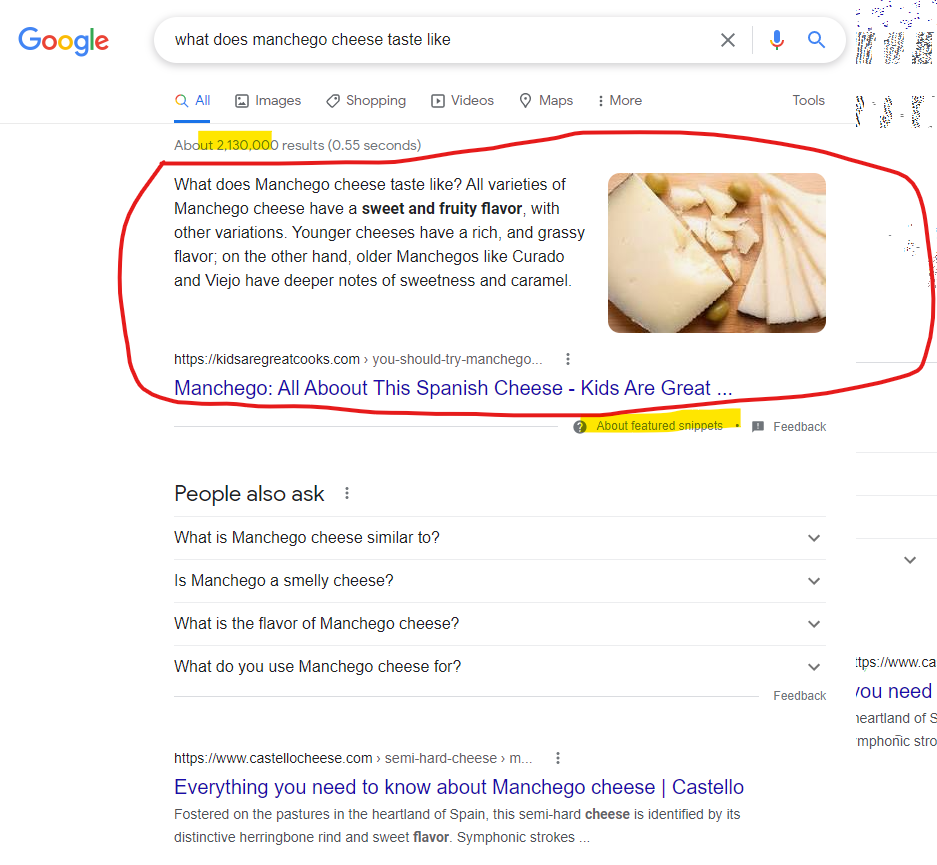Viewport: 937px width, 865px height.
Task: Open the People also ask three-dot menu
Action: click(x=347, y=493)
